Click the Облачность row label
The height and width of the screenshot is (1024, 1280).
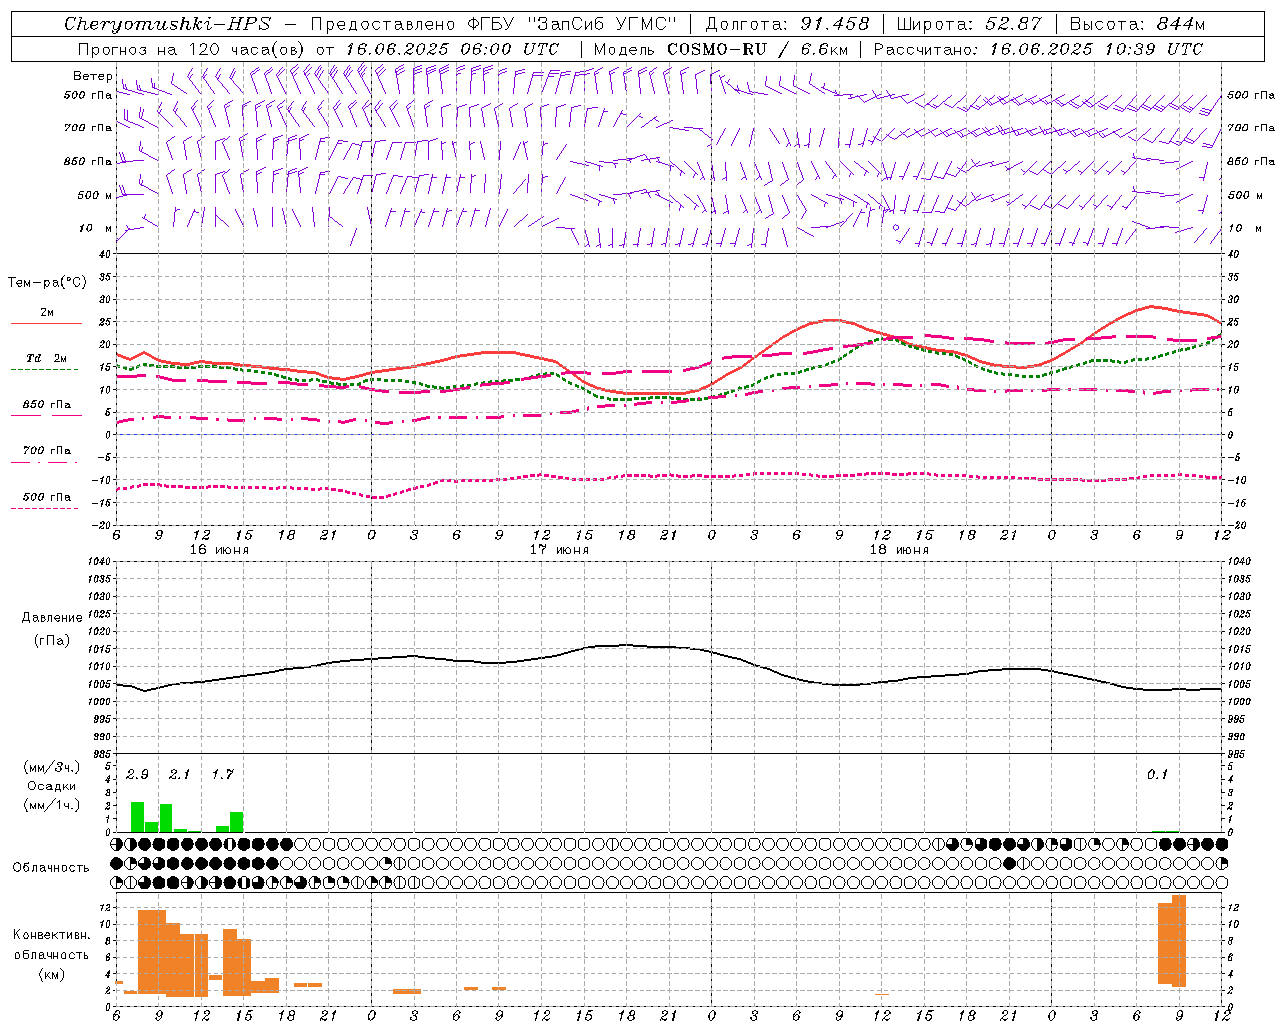click(x=51, y=868)
